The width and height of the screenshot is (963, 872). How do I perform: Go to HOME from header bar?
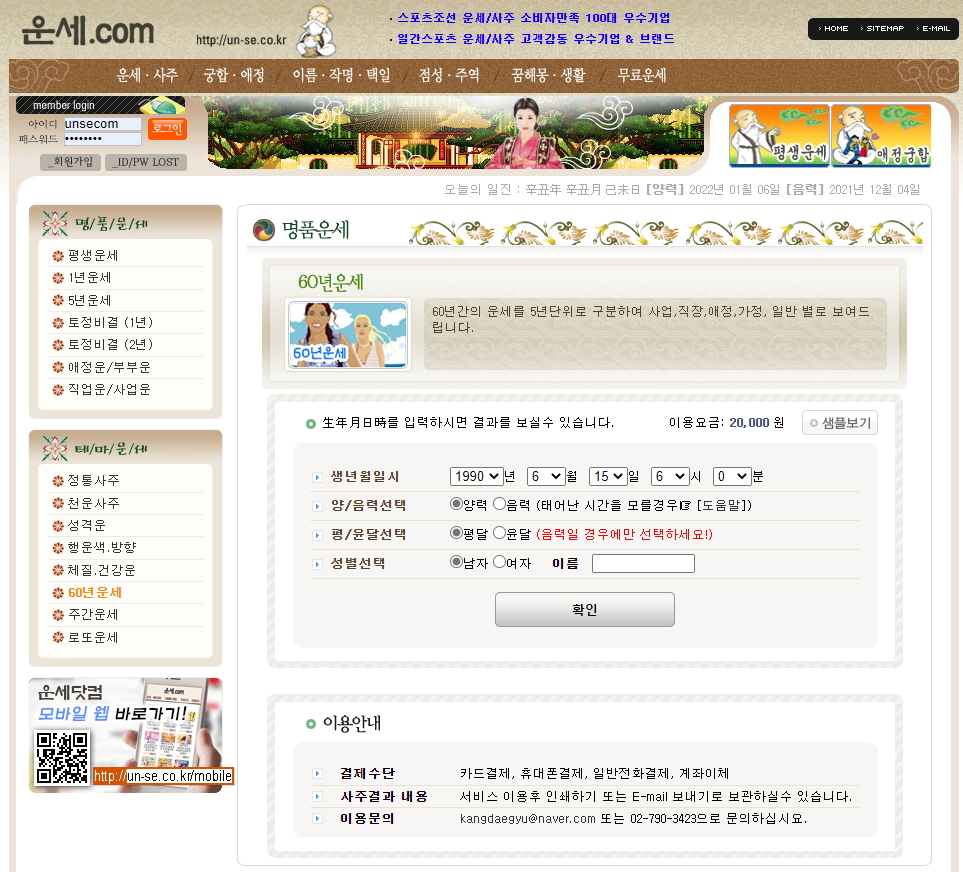coord(834,29)
